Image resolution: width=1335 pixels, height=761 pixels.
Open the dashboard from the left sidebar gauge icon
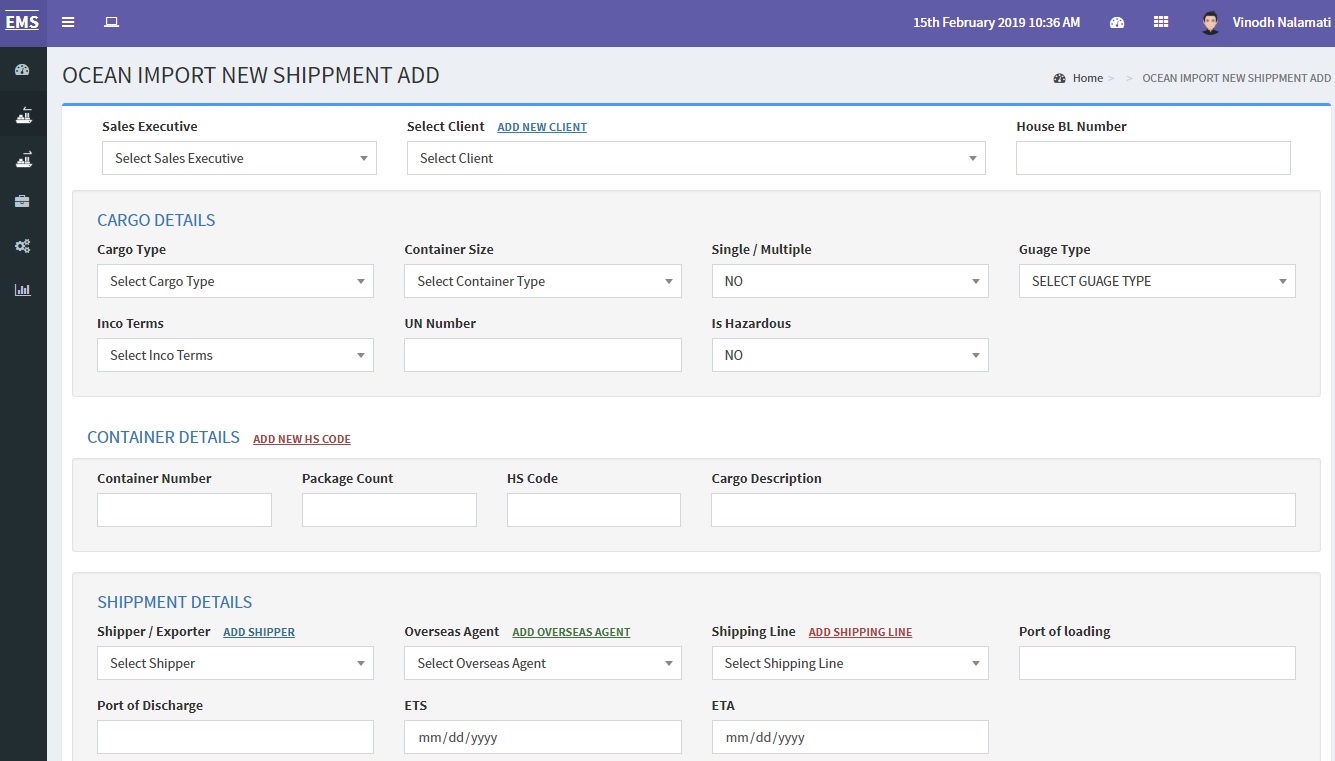[23, 70]
